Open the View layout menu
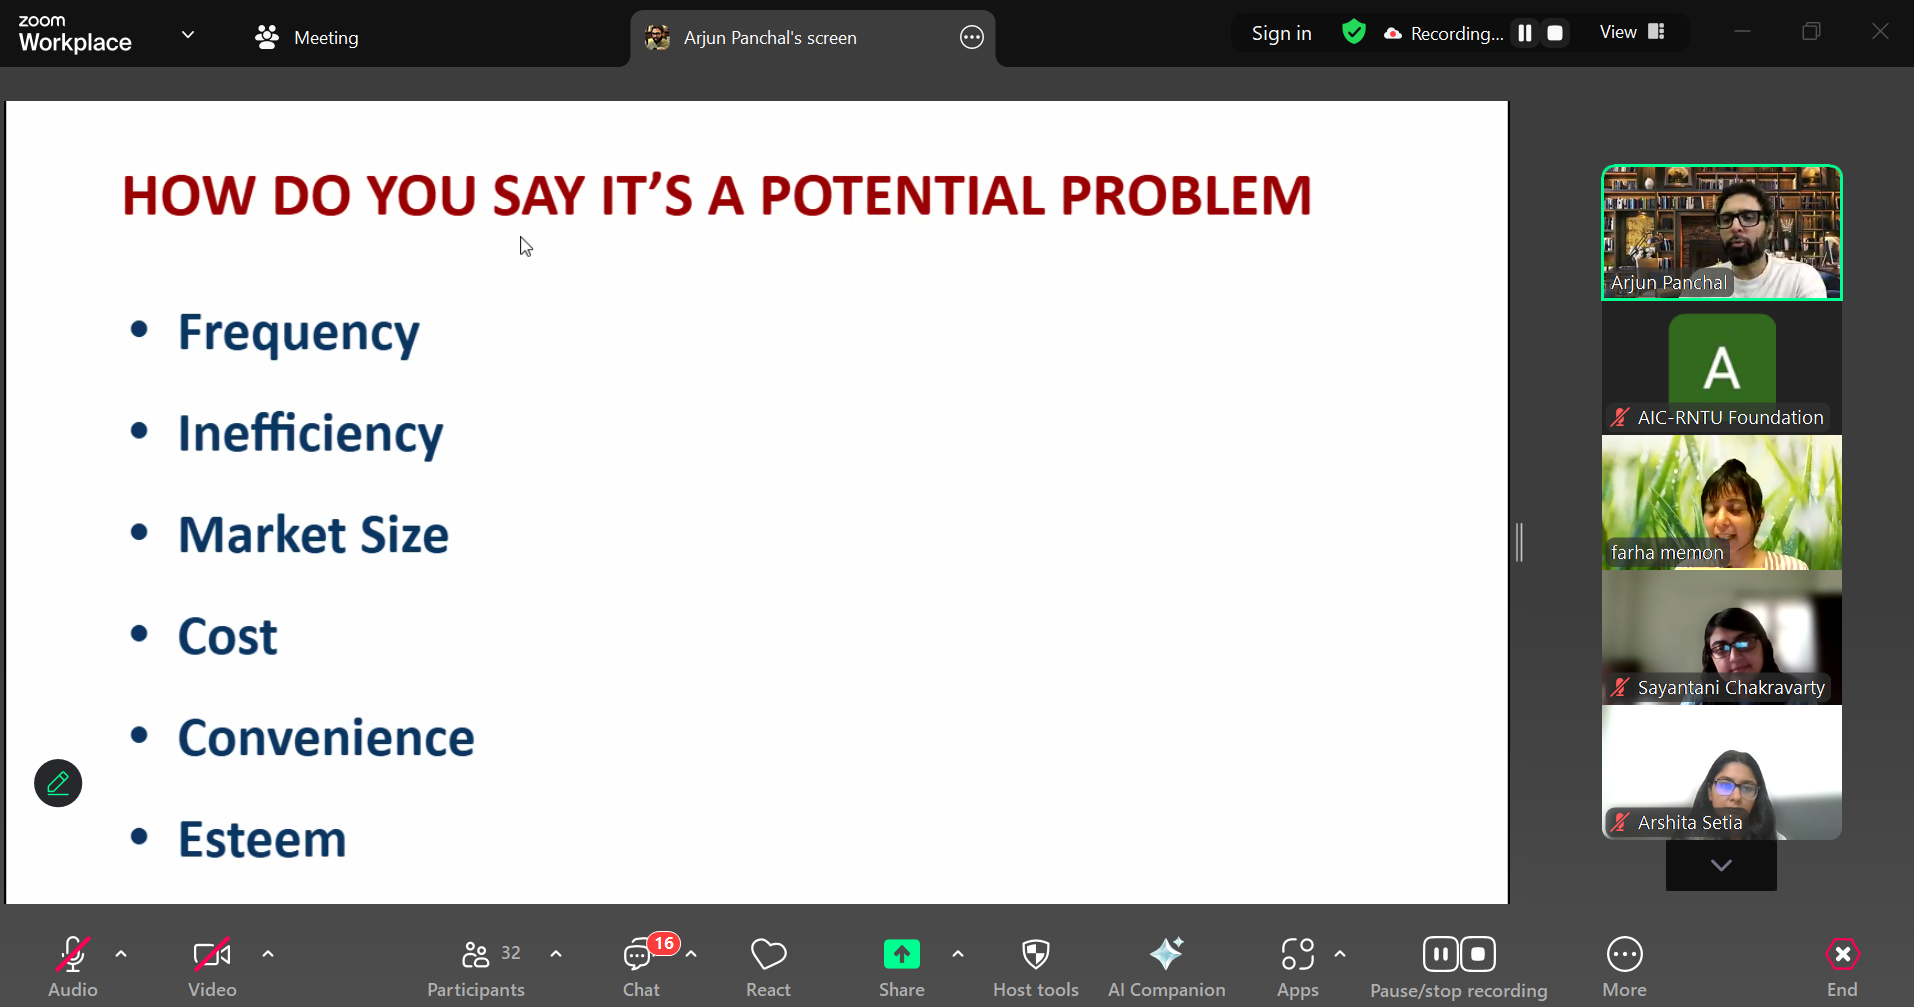This screenshot has height=1008, width=1914. click(1631, 32)
